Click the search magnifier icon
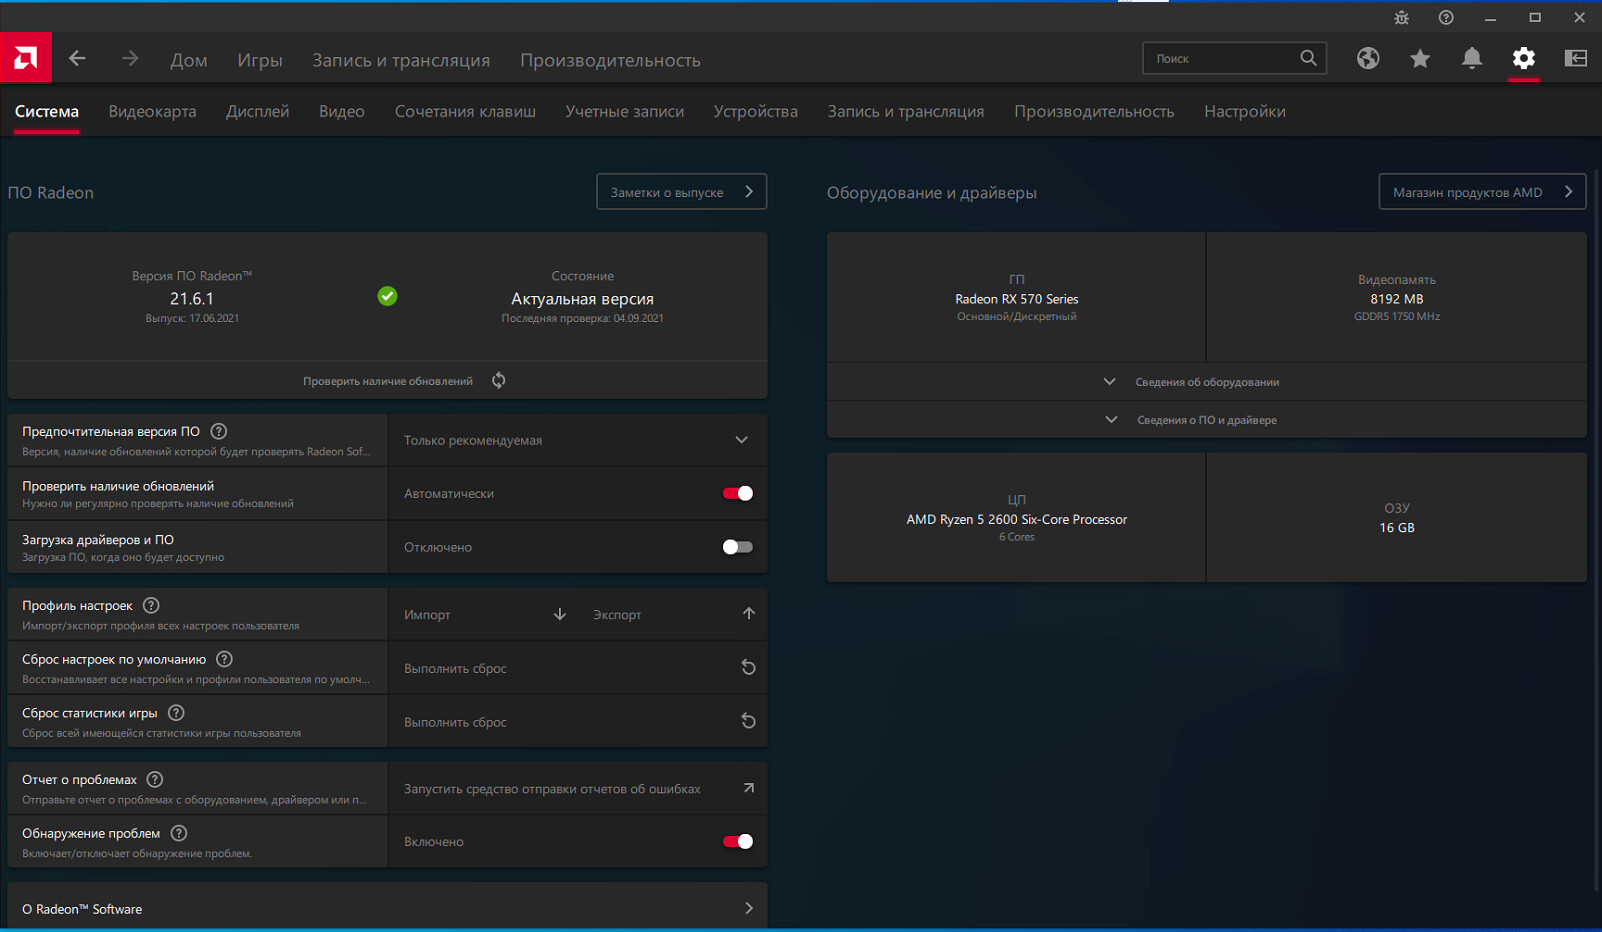Image resolution: width=1602 pixels, height=932 pixels. tap(1308, 58)
